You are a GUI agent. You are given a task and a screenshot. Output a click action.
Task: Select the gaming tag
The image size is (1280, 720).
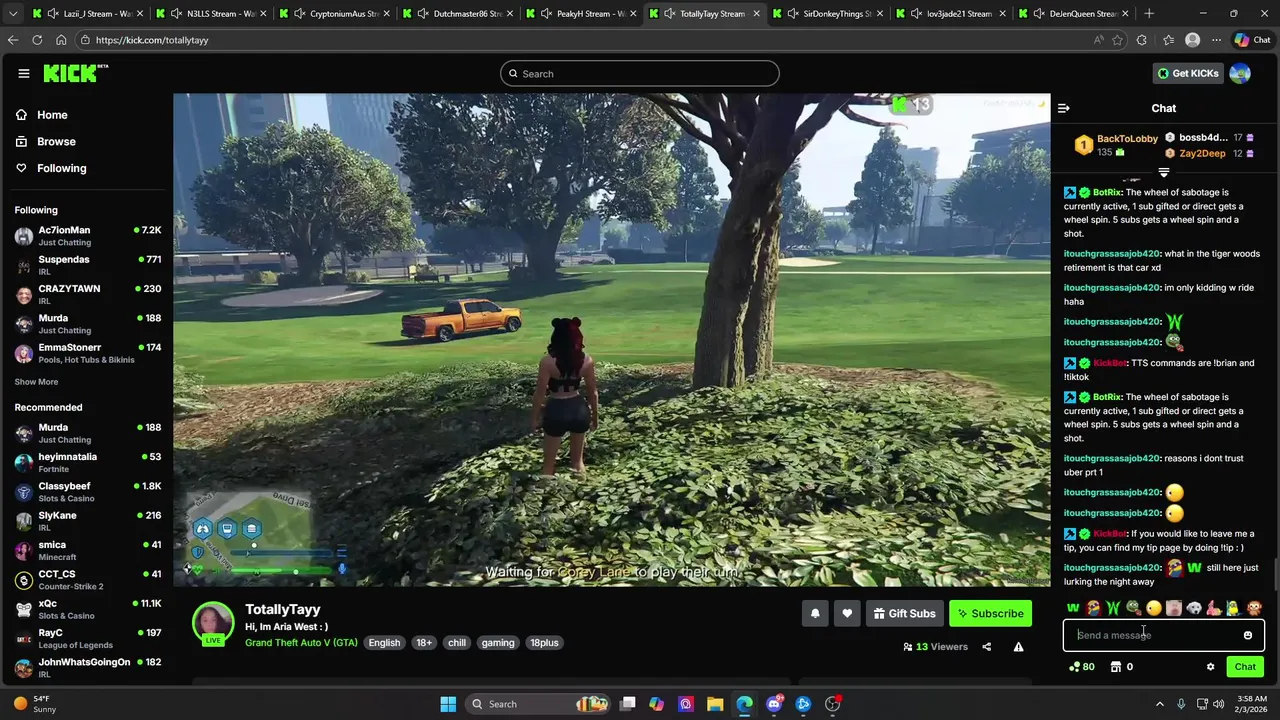pyautogui.click(x=498, y=643)
